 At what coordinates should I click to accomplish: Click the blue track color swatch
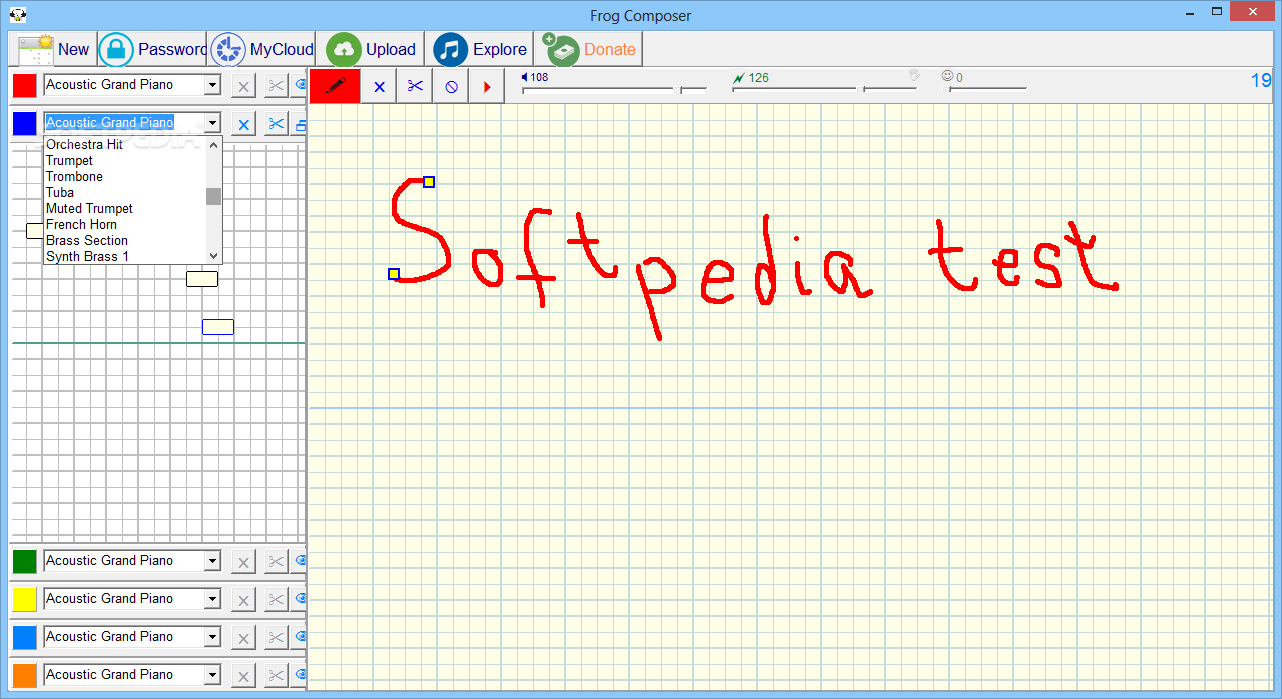coord(25,124)
